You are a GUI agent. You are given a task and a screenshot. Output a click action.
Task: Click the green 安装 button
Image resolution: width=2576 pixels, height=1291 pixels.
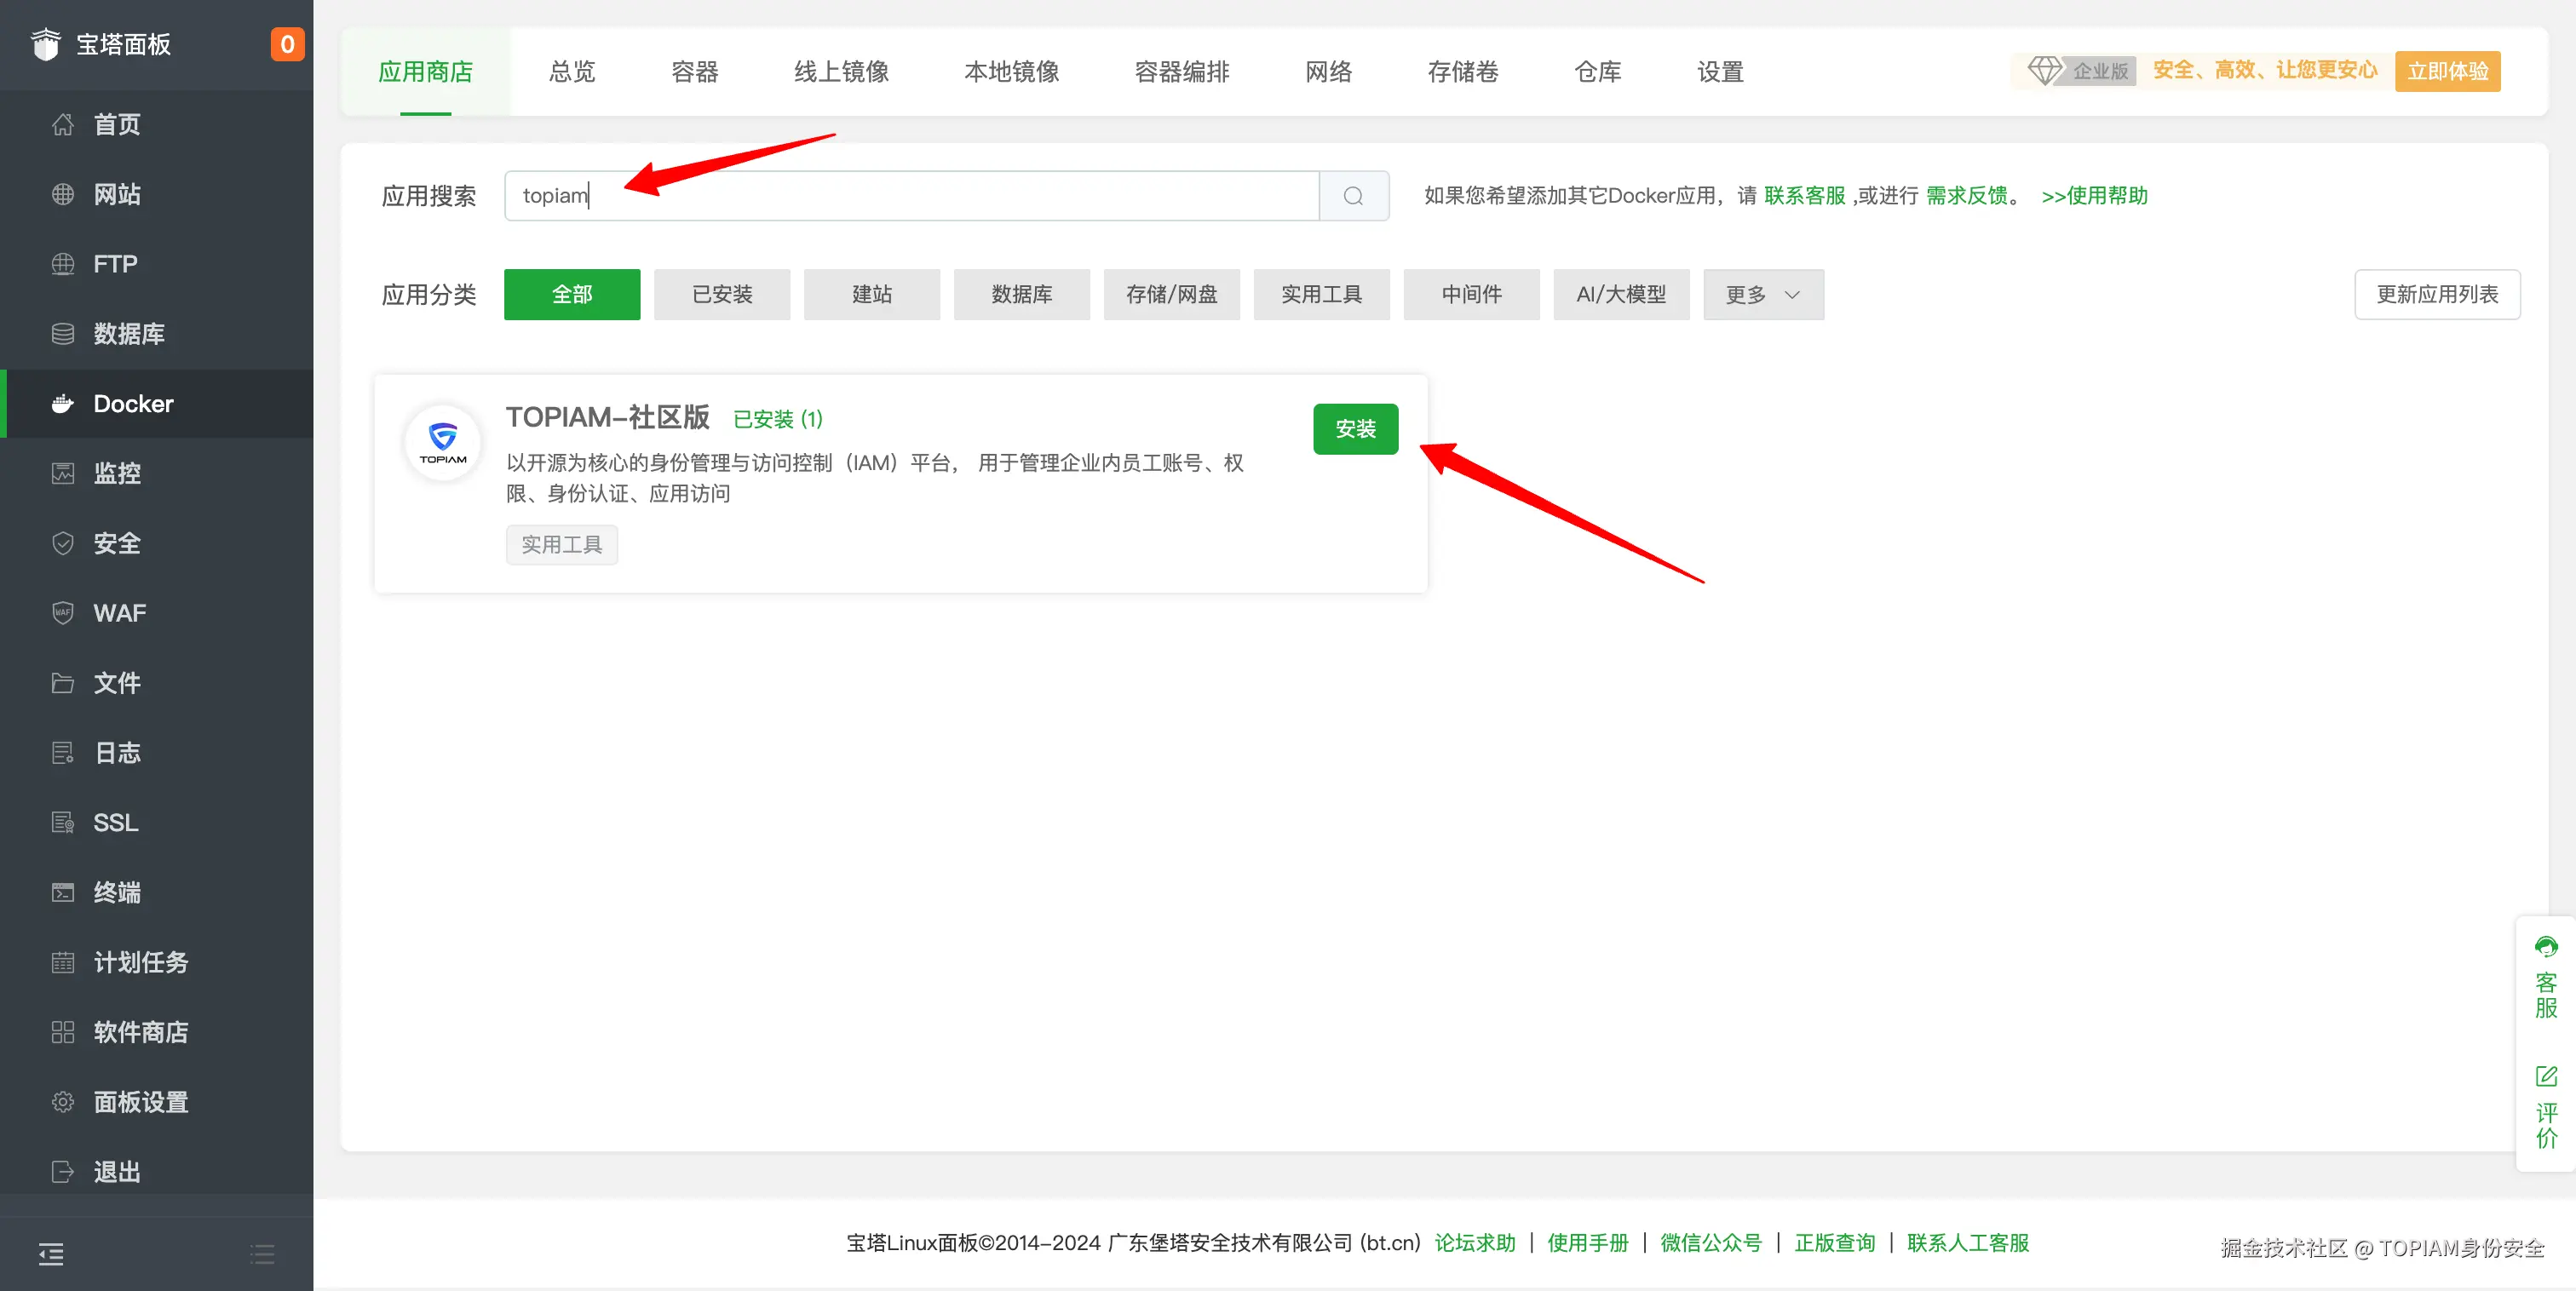1355,429
